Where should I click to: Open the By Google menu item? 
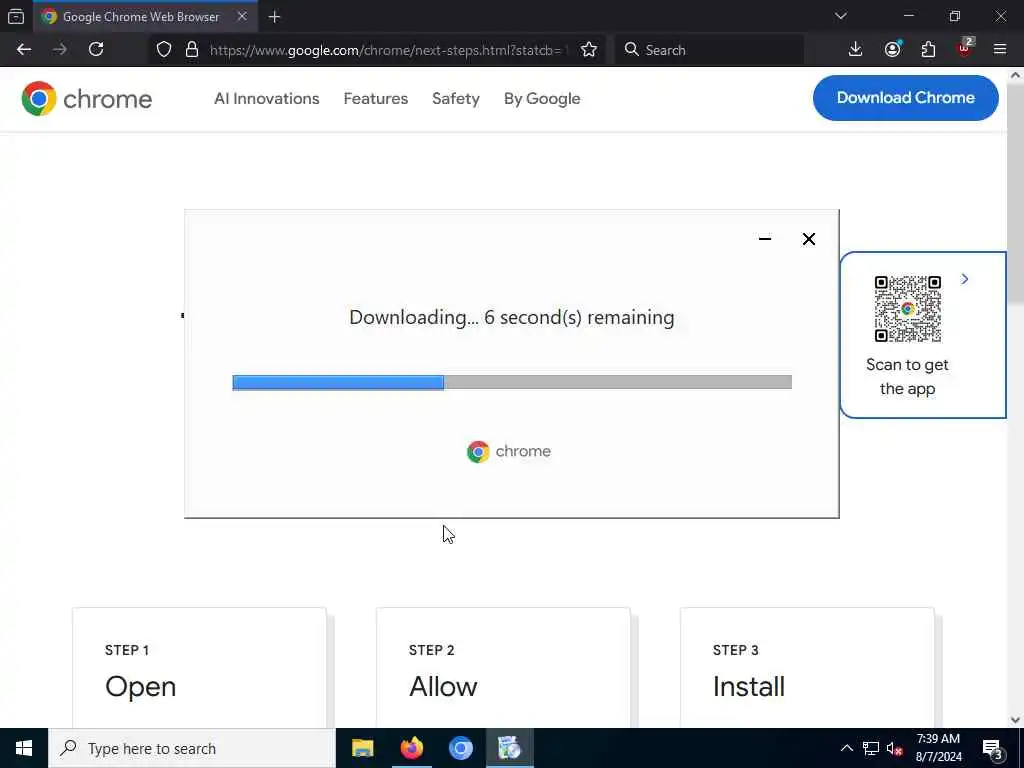pyautogui.click(x=542, y=99)
